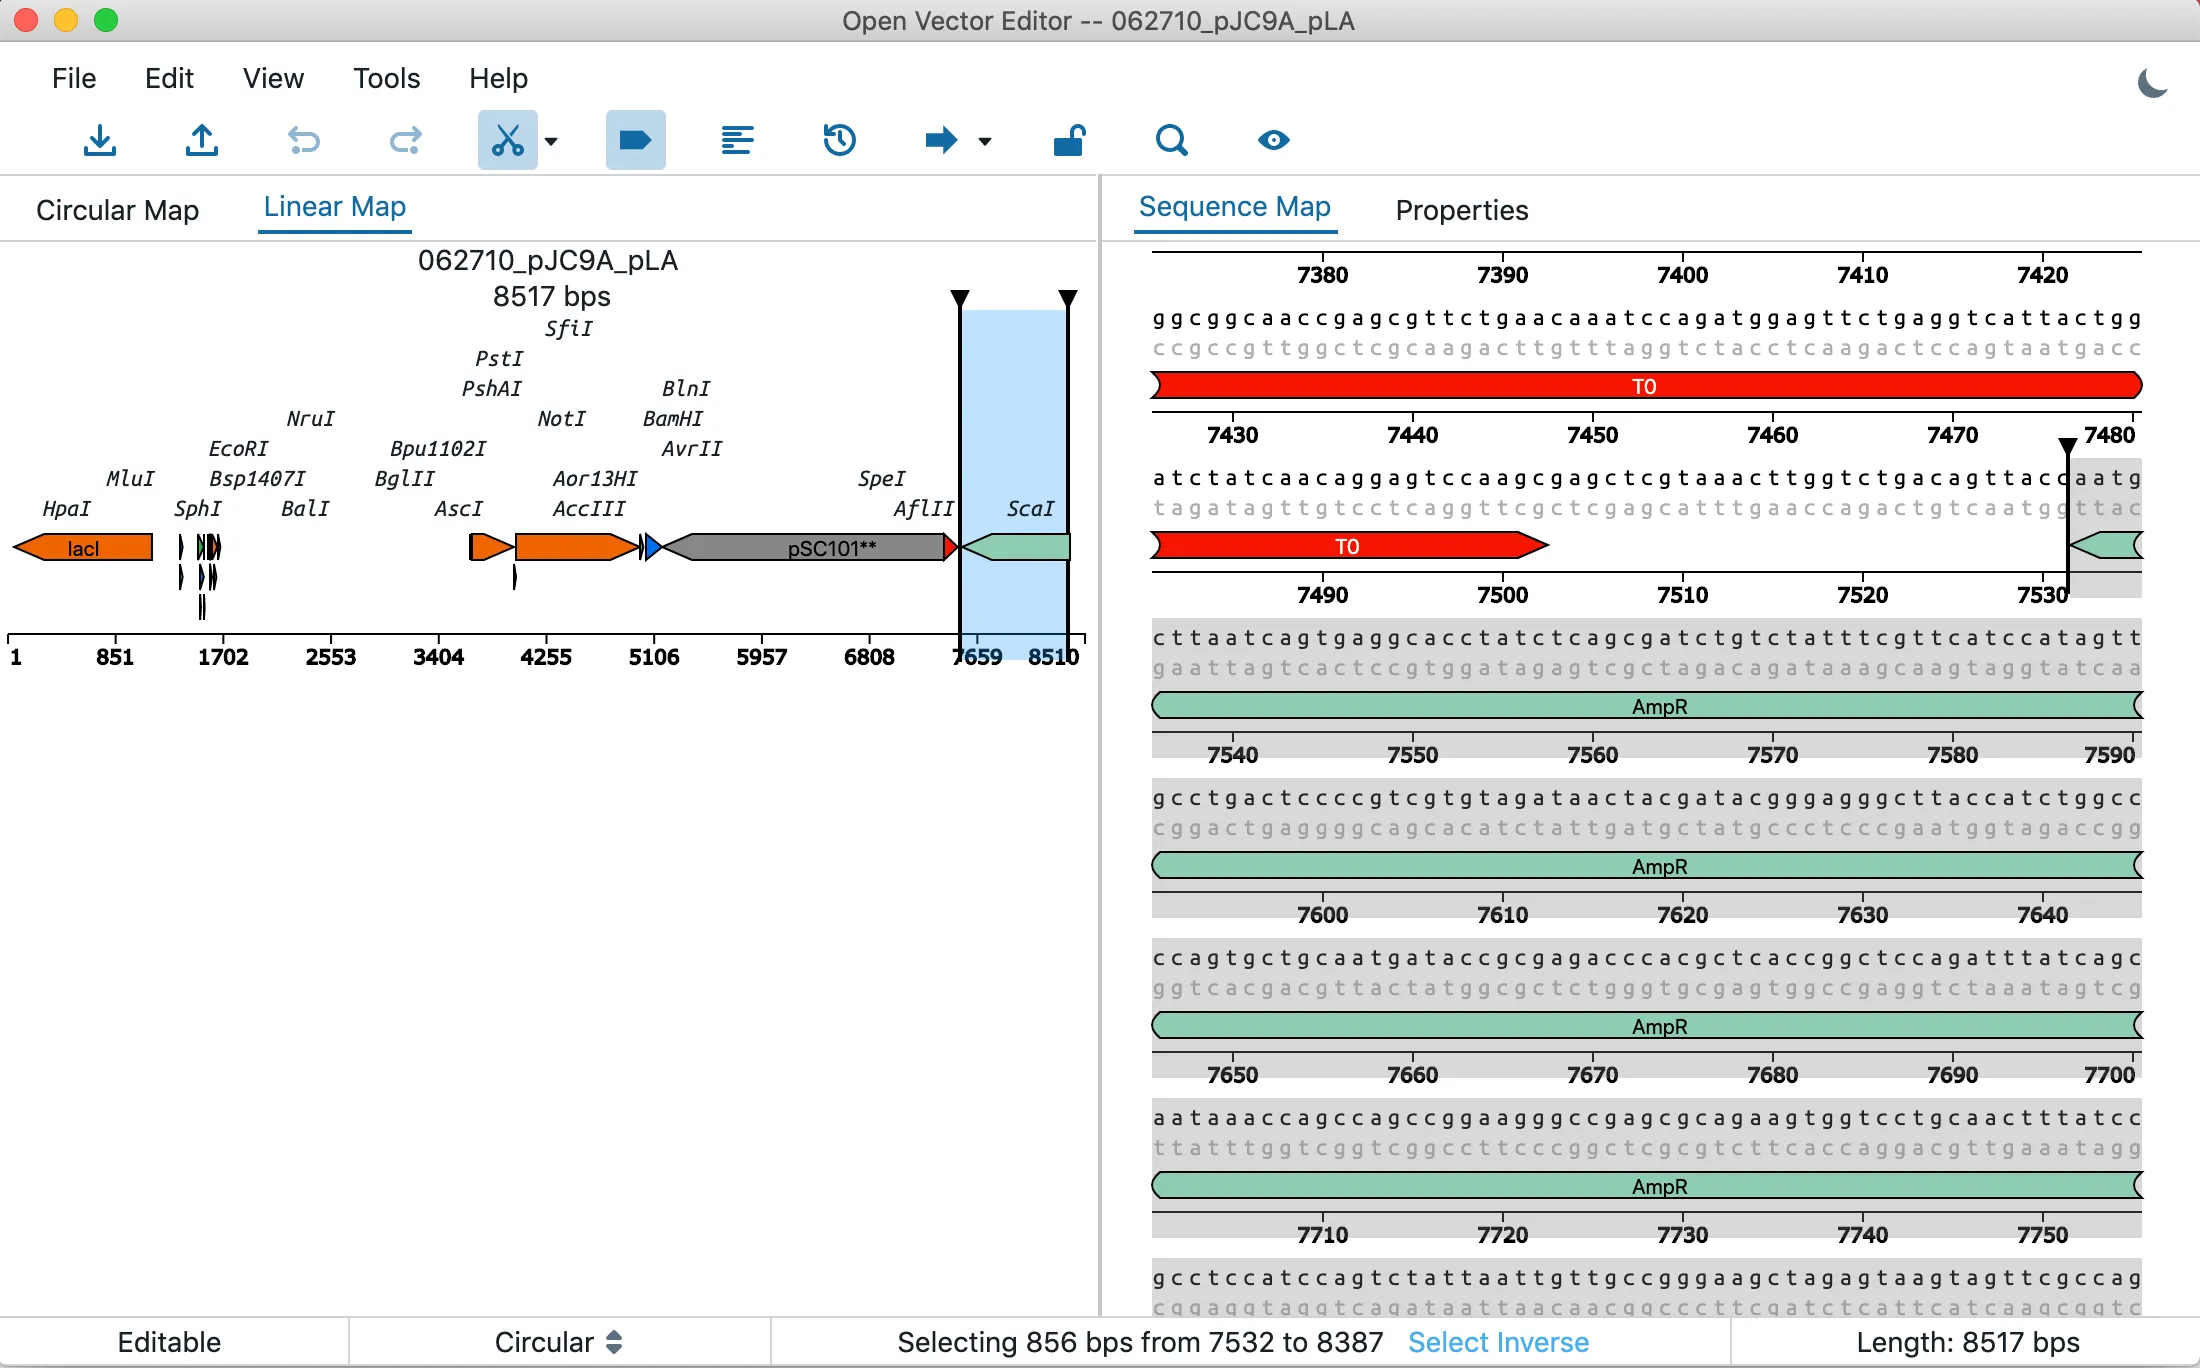Select the cut sites (scissors) tool
The image size is (2200, 1368).
[x=507, y=140]
